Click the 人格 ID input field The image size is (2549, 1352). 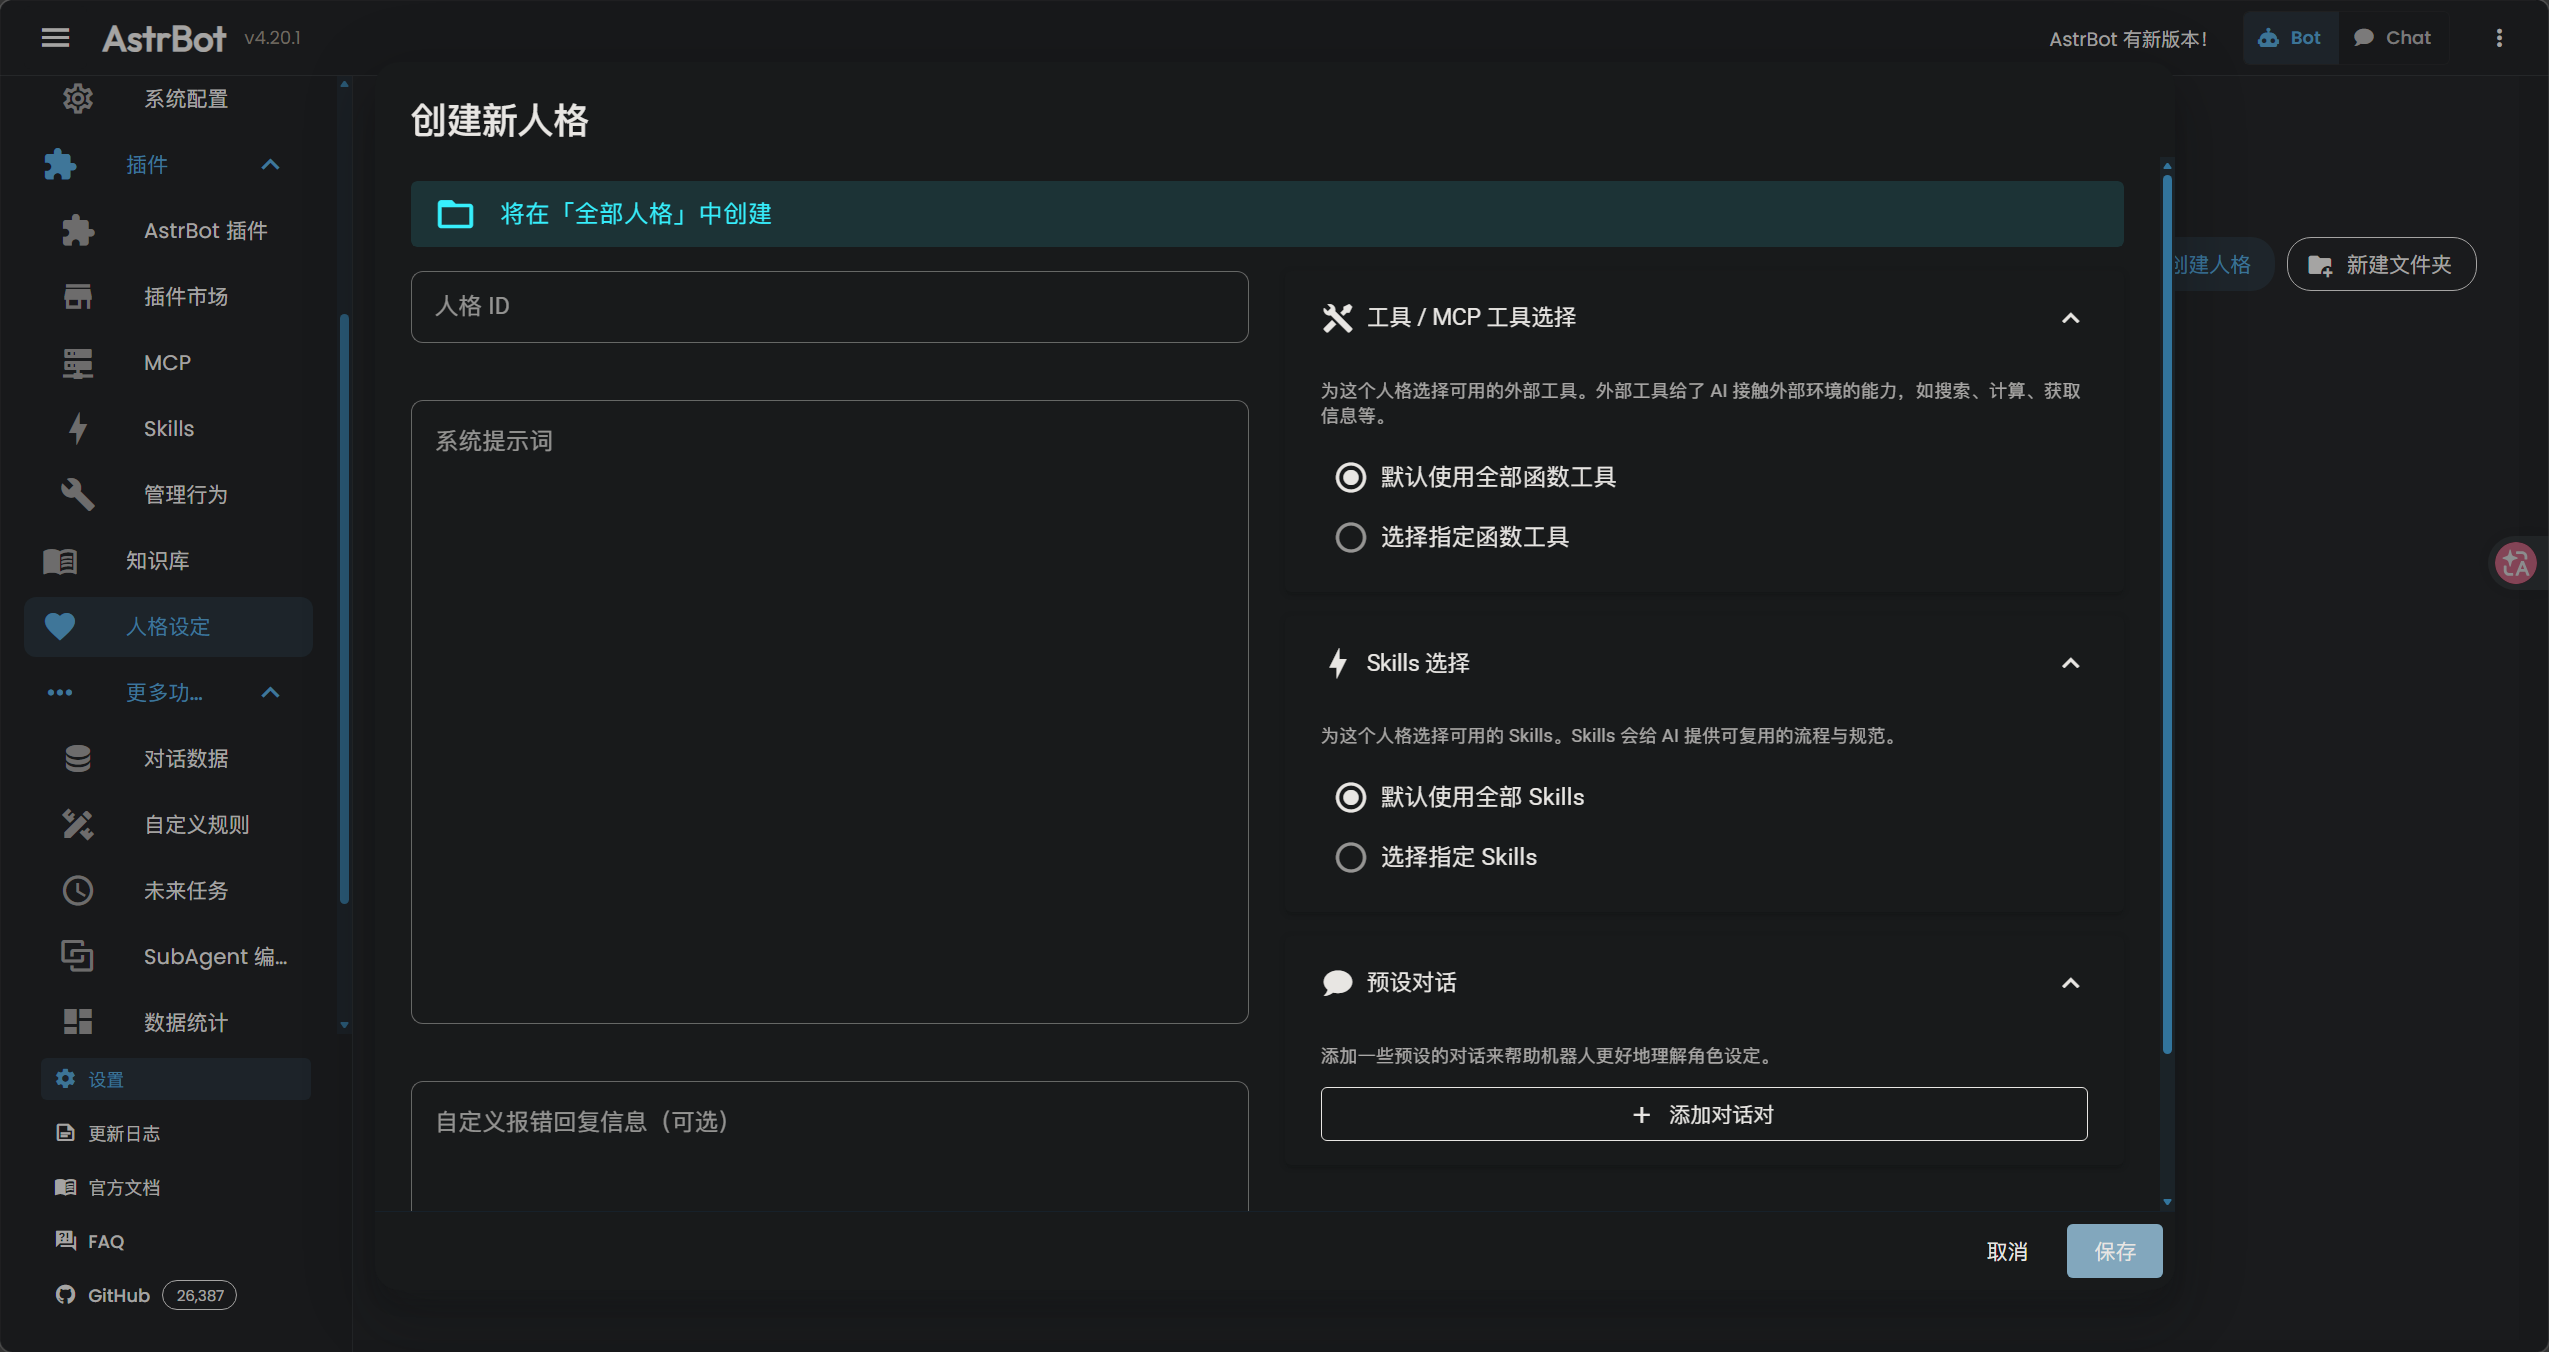pos(828,307)
